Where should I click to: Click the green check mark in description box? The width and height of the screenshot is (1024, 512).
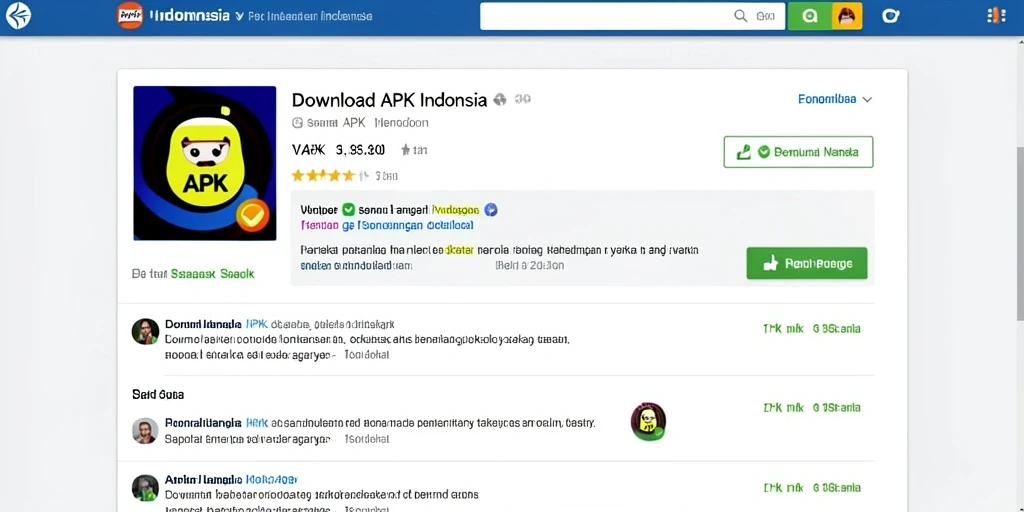(x=348, y=210)
